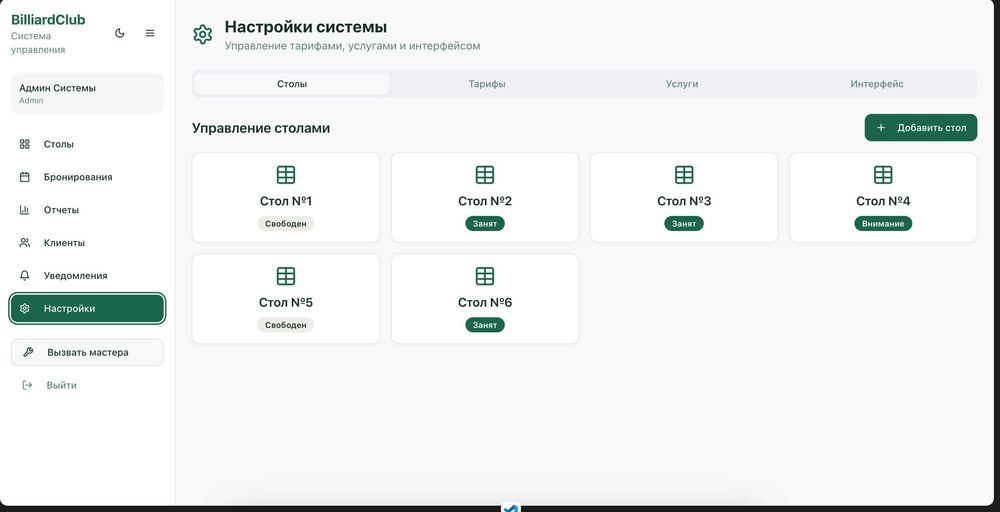
Task: Click the Стол №1 title text
Action: [x=286, y=201]
